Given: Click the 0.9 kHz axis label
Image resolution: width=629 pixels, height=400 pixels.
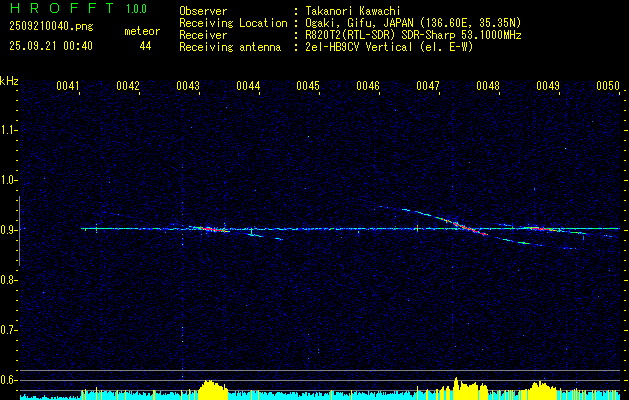Looking at the screenshot, I should [x=7, y=230].
